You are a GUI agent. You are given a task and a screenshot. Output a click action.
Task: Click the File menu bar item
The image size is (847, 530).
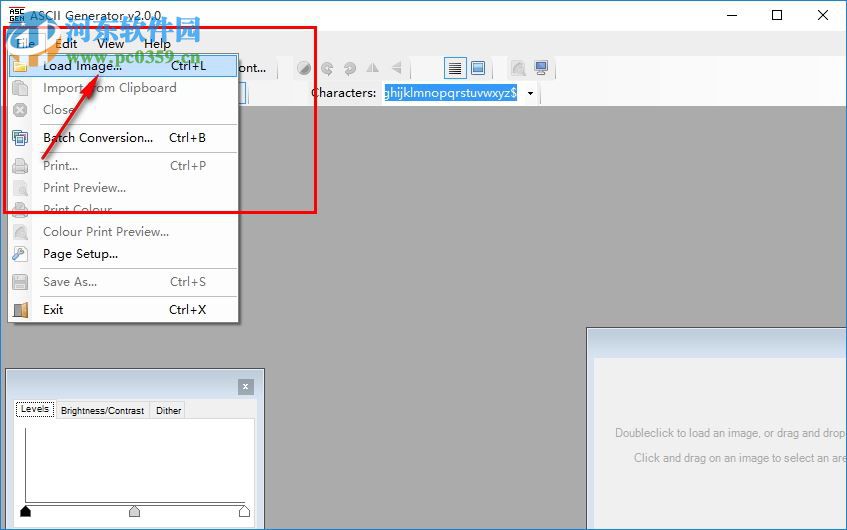click(25, 43)
